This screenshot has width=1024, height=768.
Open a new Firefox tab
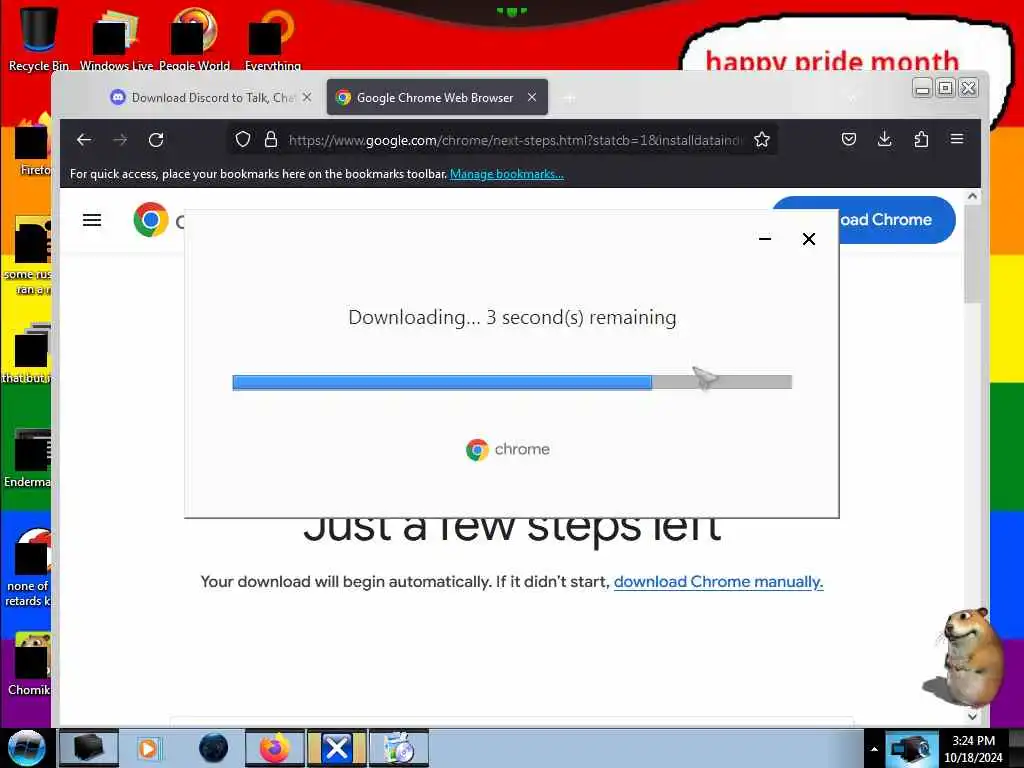point(569,98)
